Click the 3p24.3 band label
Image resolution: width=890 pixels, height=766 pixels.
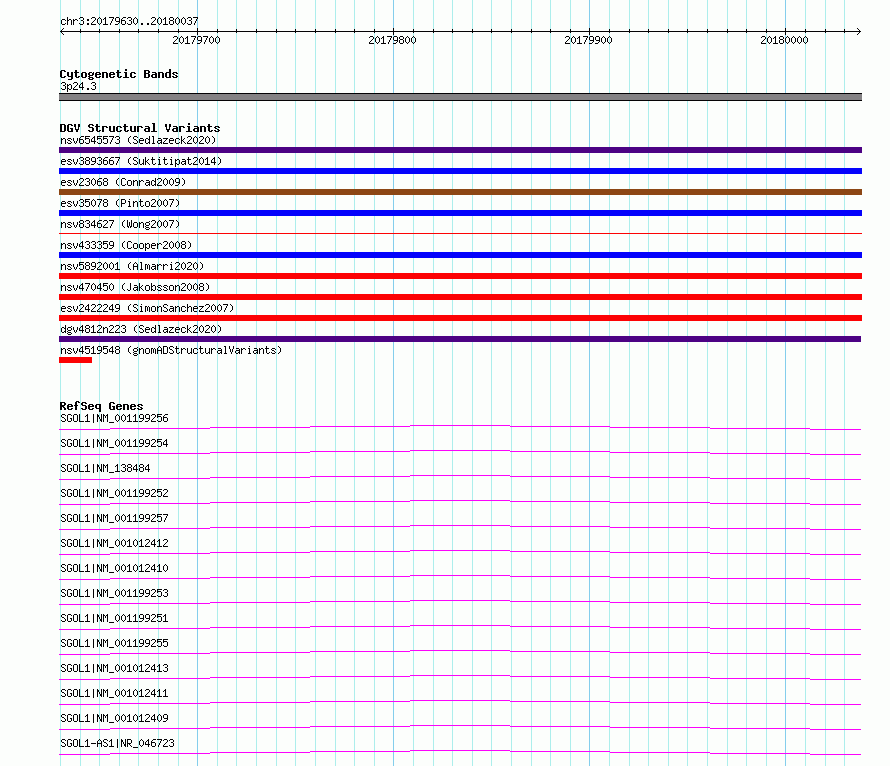tap(78, 86)
